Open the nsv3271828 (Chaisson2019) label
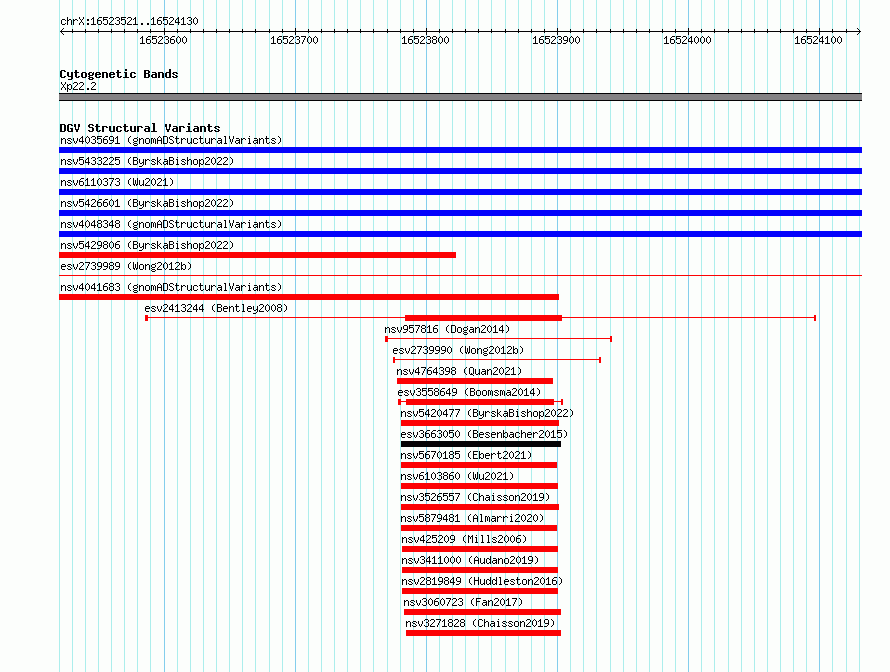Screen dimensions: 890x672 (480, 623)
